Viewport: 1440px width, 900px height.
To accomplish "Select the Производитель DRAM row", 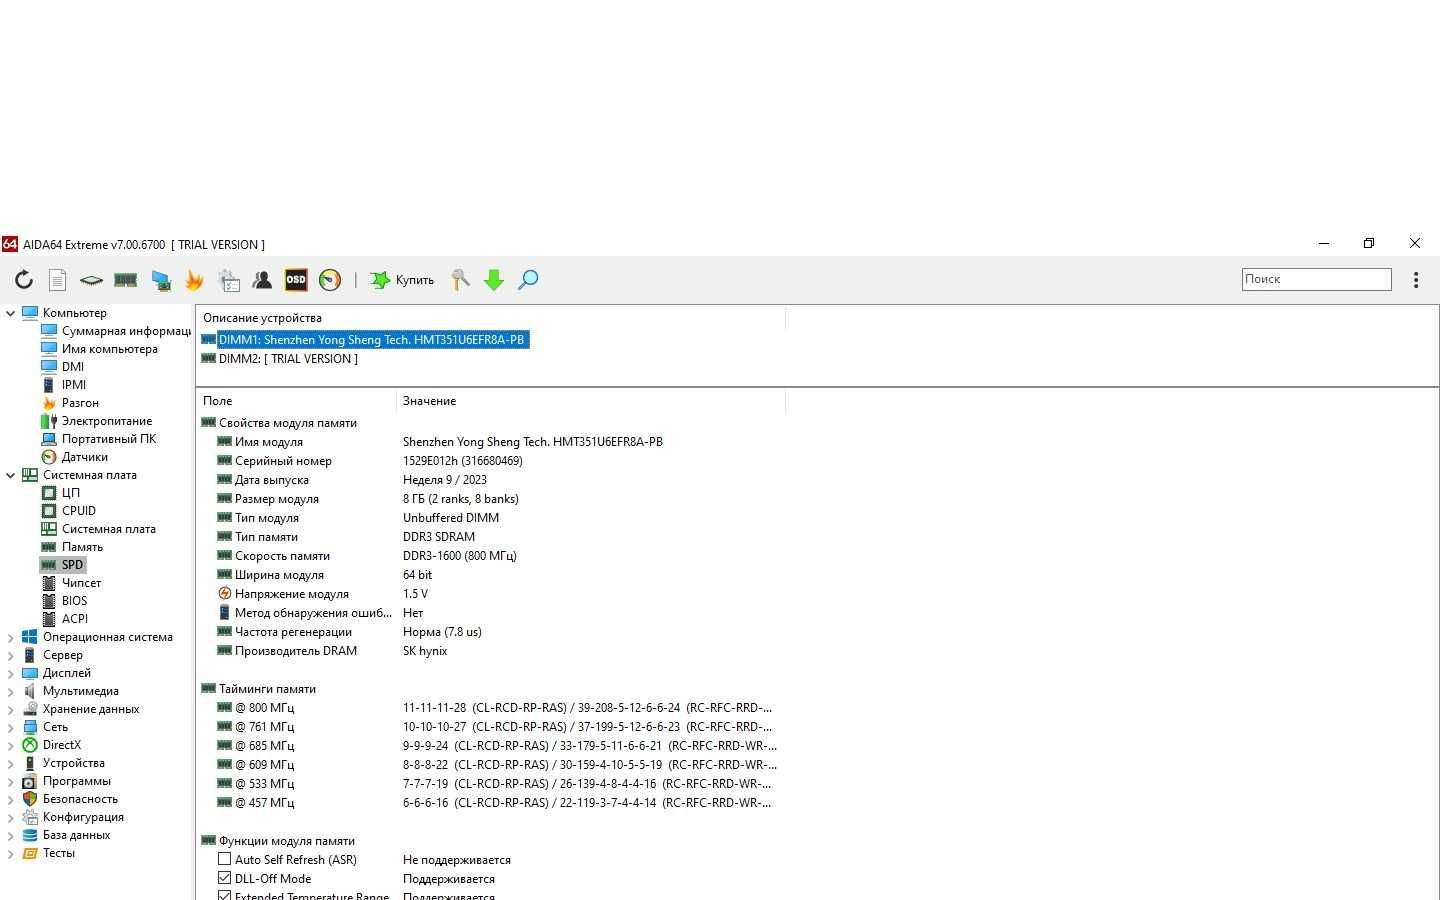I will coord(490,651).
